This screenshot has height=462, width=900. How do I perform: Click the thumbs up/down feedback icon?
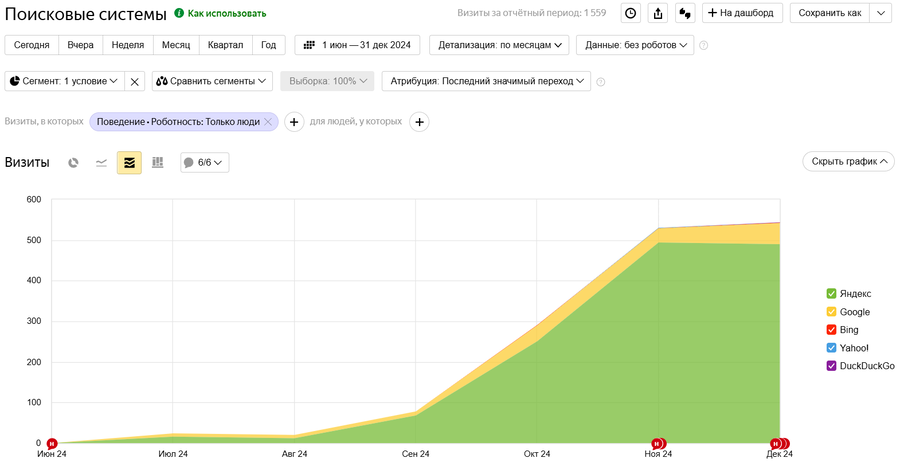pos(685,13)
